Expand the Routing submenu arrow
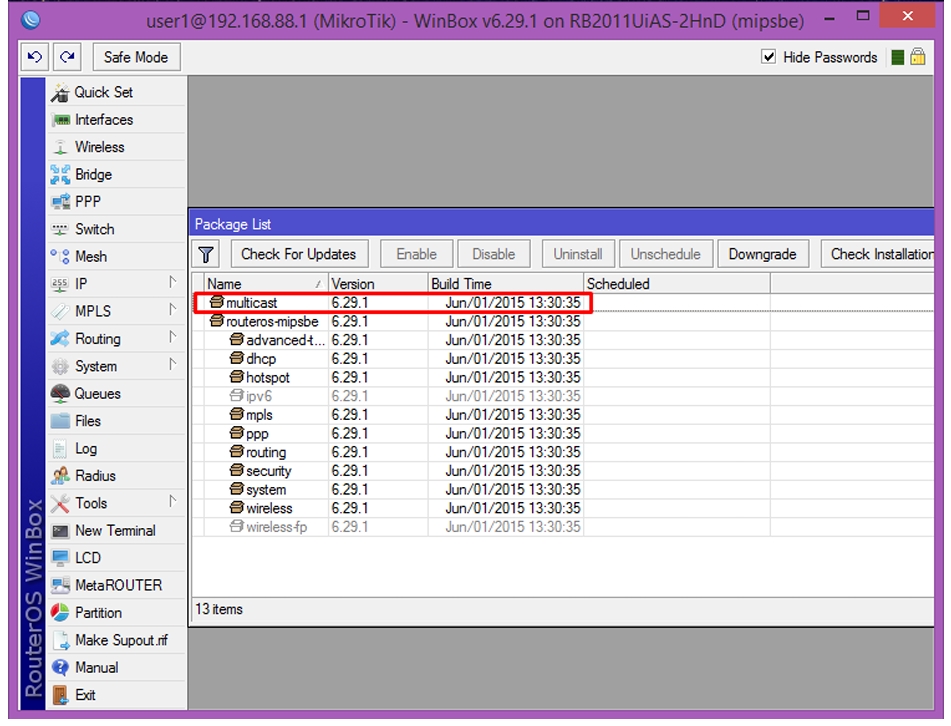Image resolution: width=951 pixels, height=726 pixels. point(173,337)
